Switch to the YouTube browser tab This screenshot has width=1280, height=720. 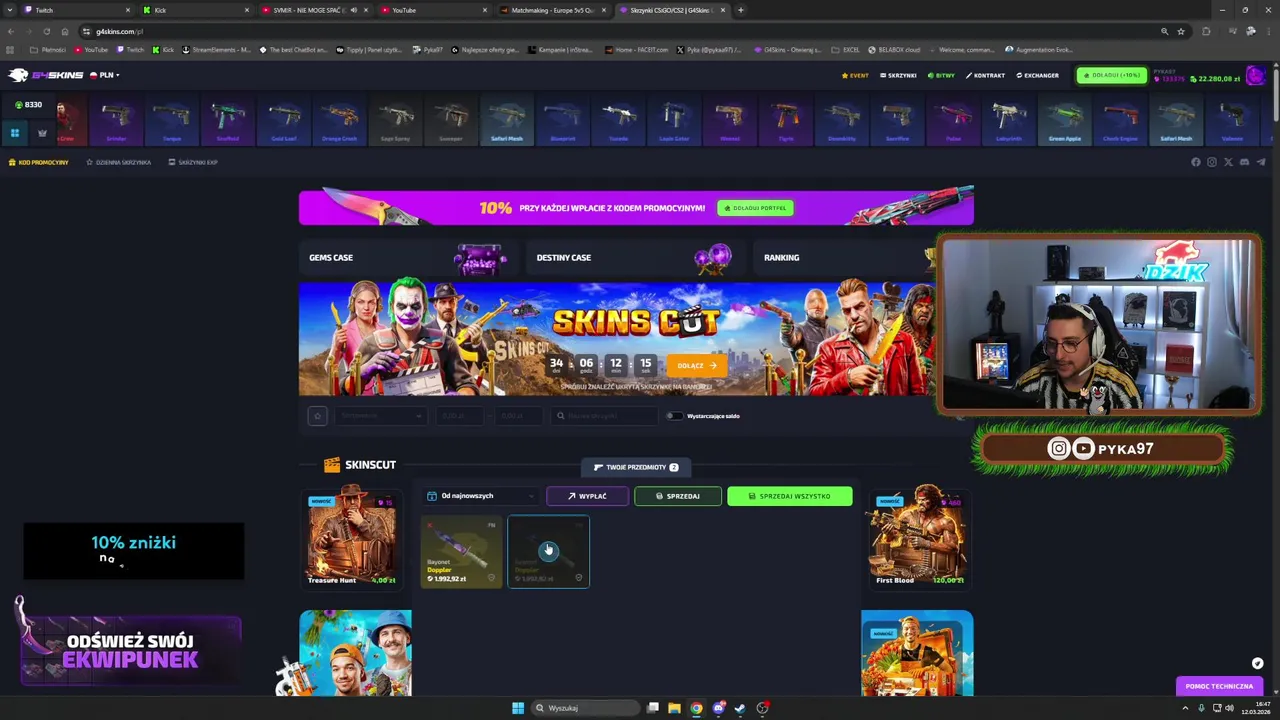(x=433, y=10)
